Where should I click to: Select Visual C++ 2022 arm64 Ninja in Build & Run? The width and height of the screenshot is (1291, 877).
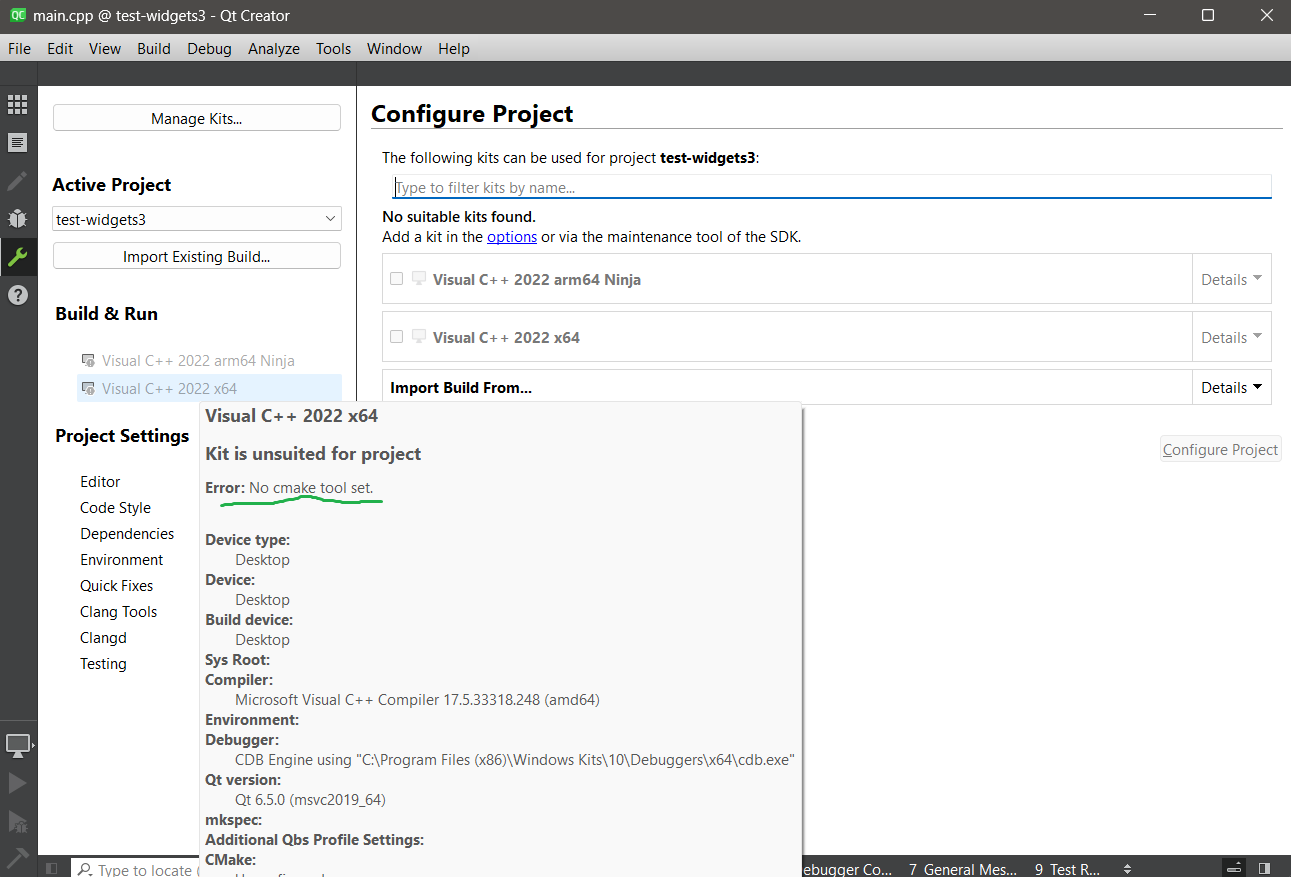(x=198, y=361)
